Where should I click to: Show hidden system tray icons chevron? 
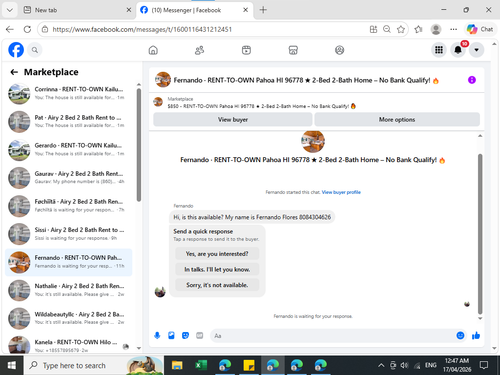pos(381,365)
